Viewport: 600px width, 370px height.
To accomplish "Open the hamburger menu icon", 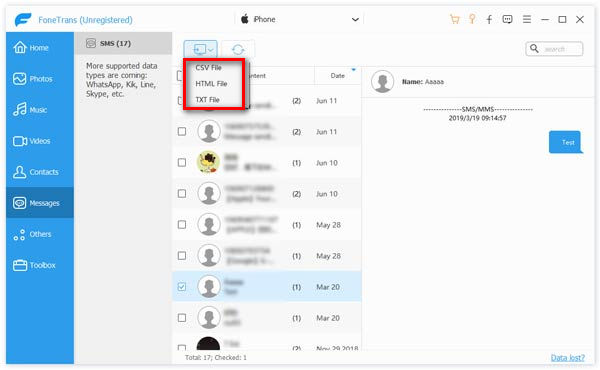I will tap(527, 19).
